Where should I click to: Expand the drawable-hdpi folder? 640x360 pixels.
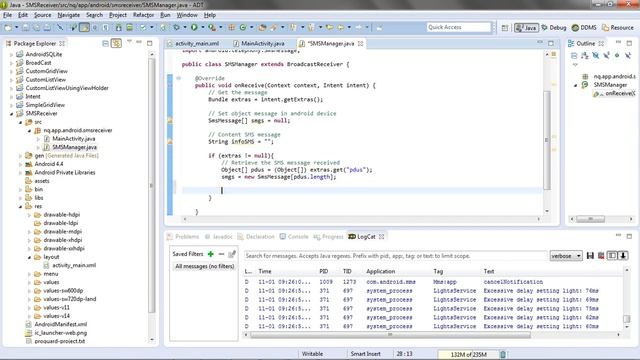(29, 215)
